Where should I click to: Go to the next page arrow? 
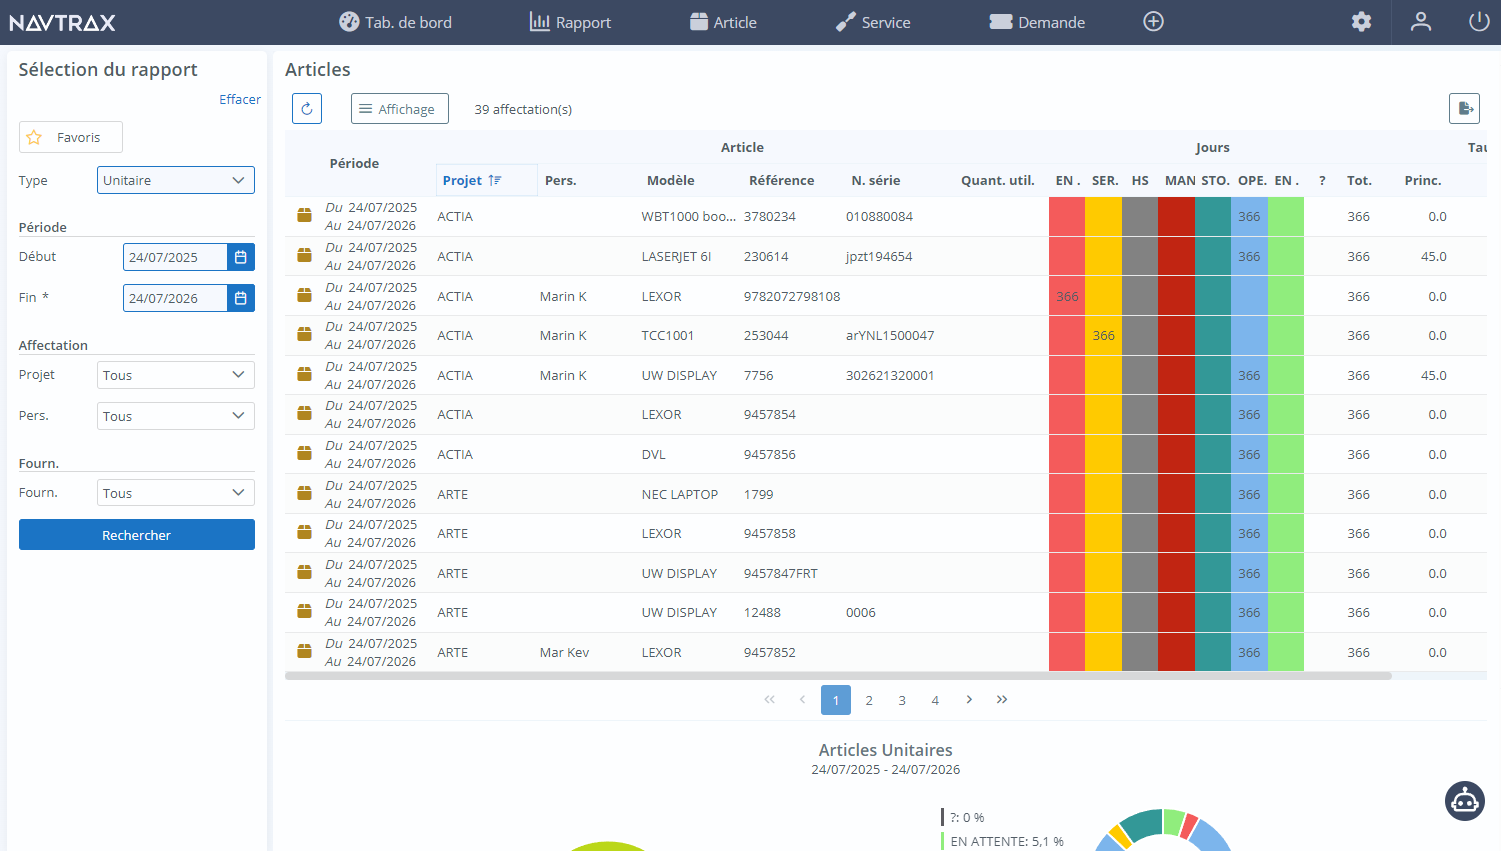pos(969,700)
